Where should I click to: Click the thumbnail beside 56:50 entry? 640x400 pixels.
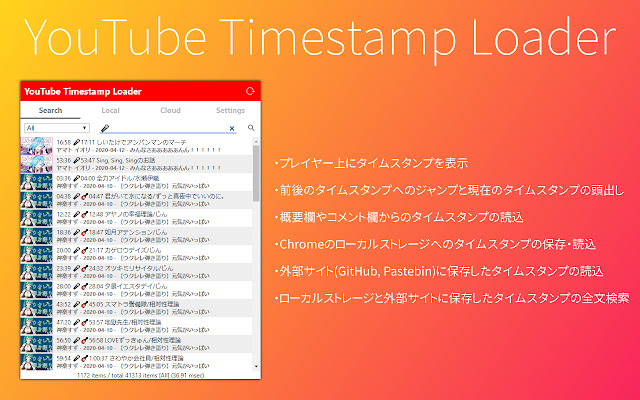coord(37,344)
